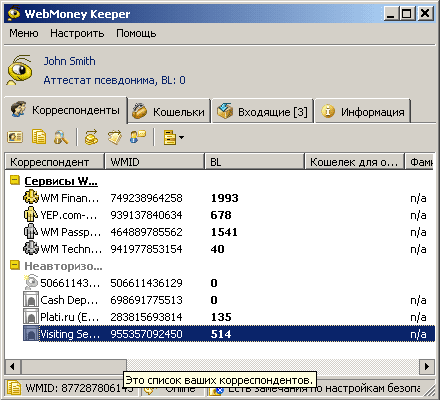Open the Меню menu
Image resolution: width=440 pixels, height=400 pixels.
24,33
